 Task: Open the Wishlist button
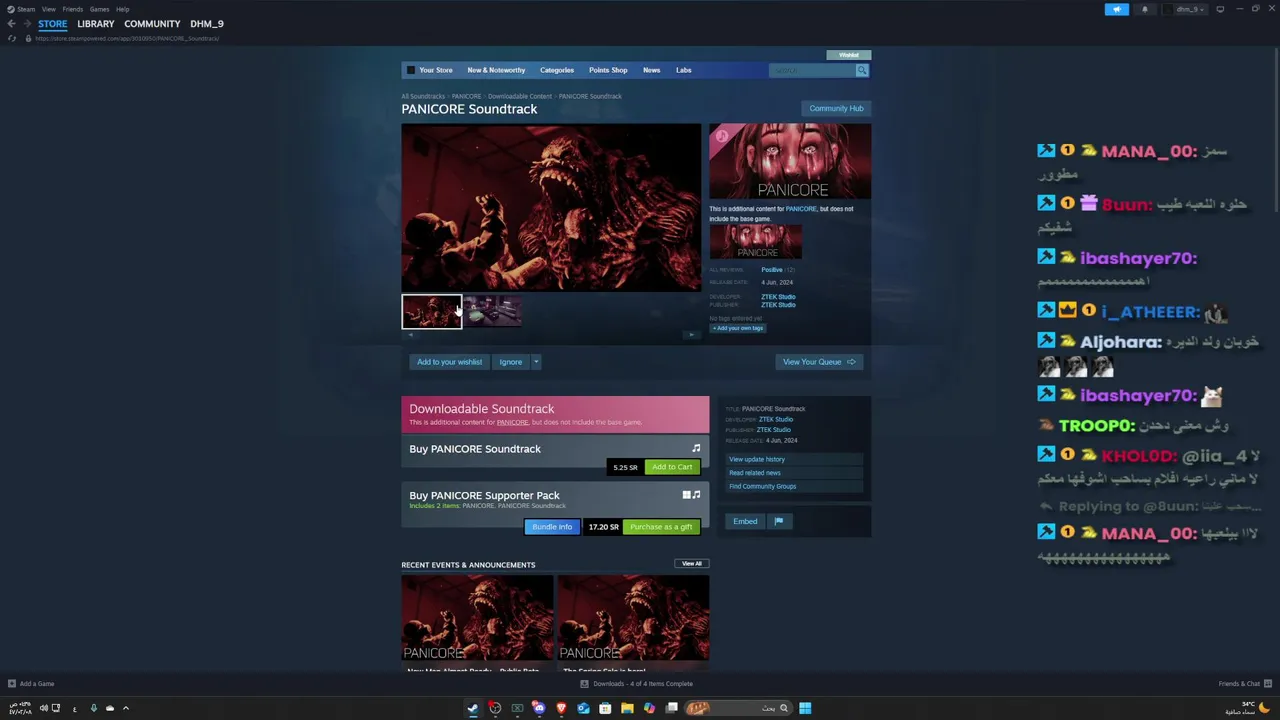click(x=849, y=55)
